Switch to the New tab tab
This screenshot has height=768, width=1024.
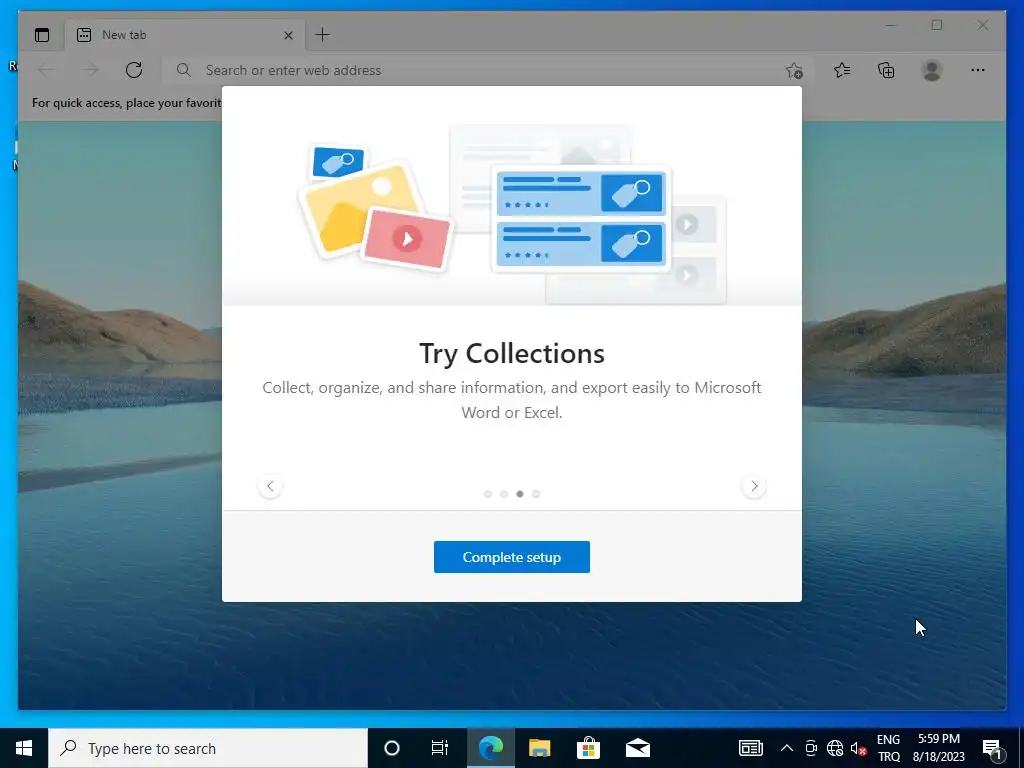point(184,35)
